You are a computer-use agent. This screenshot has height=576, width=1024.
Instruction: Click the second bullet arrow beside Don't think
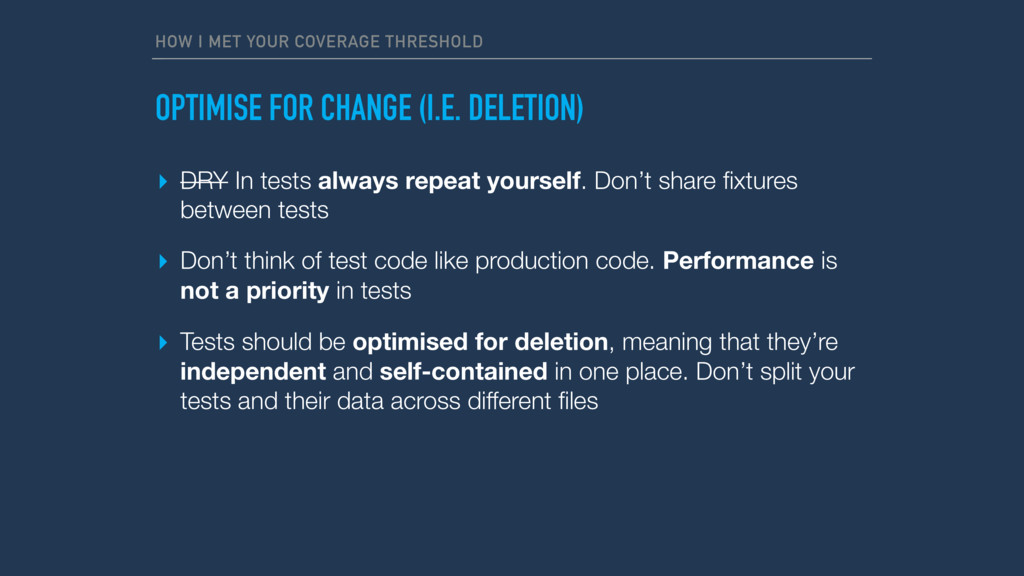click(x=163, y=261)
